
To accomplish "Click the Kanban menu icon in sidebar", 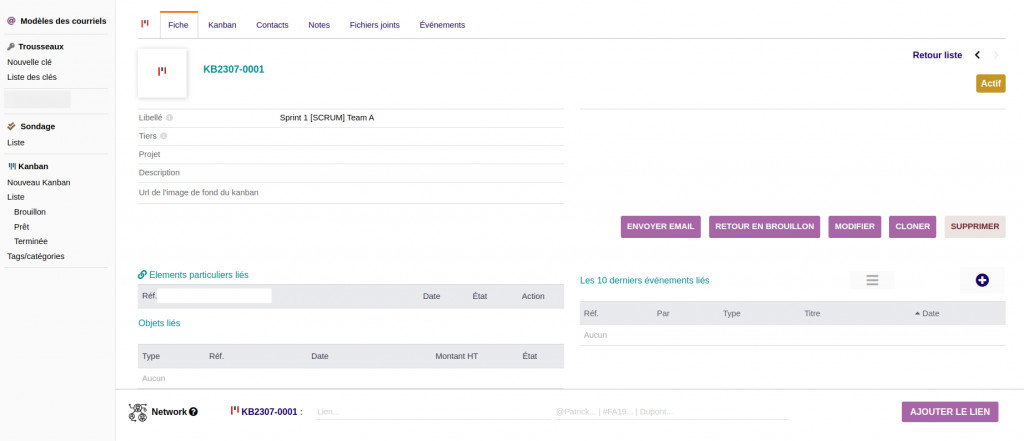I will coord(12,167).
